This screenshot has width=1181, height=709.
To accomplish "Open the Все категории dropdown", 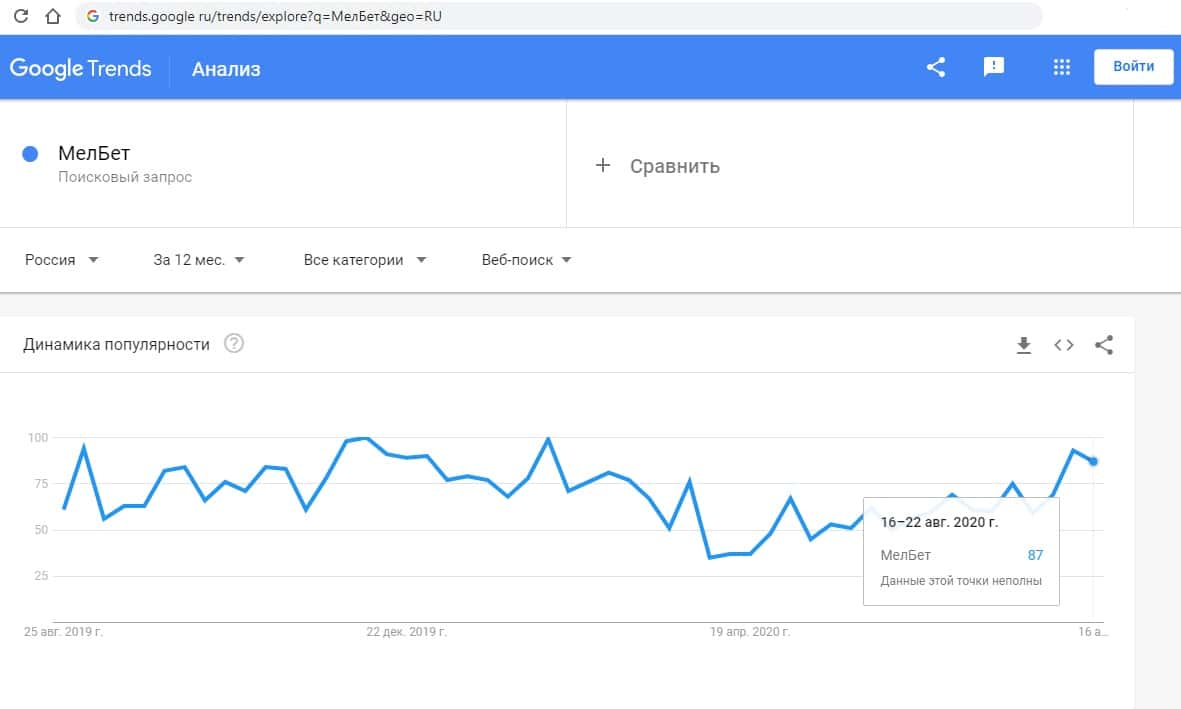I will coord(365,260).
